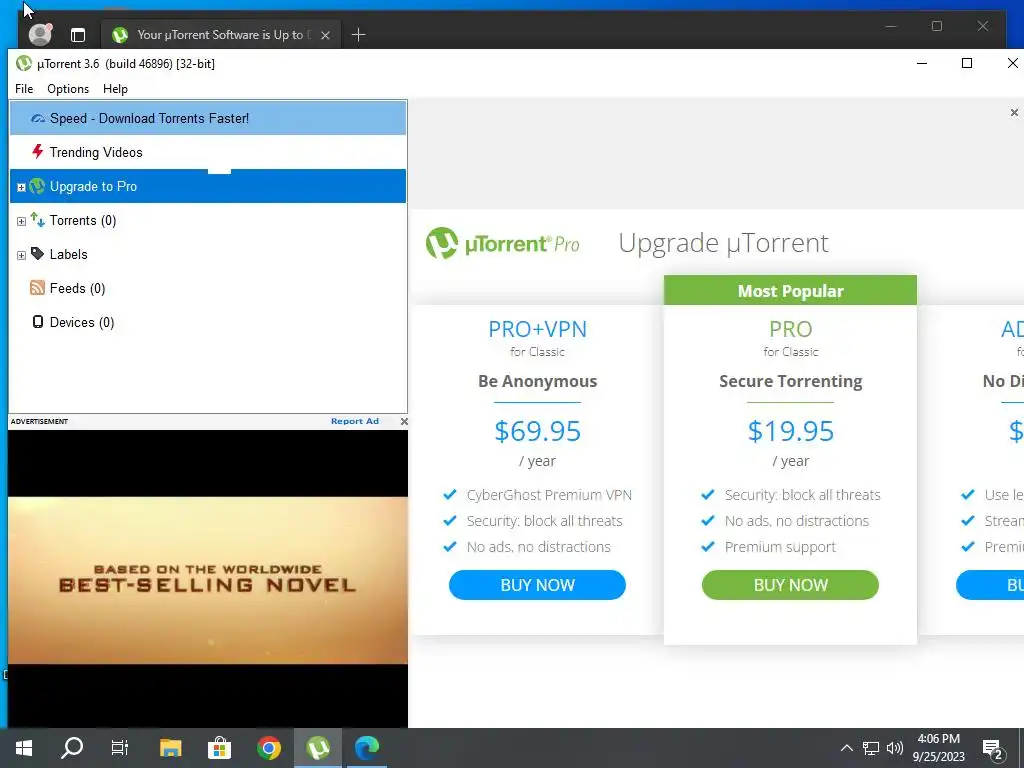Switch to Microsoft Edge on taskbar
Viewport: 1024px width, 768px height.
(367, 748)
